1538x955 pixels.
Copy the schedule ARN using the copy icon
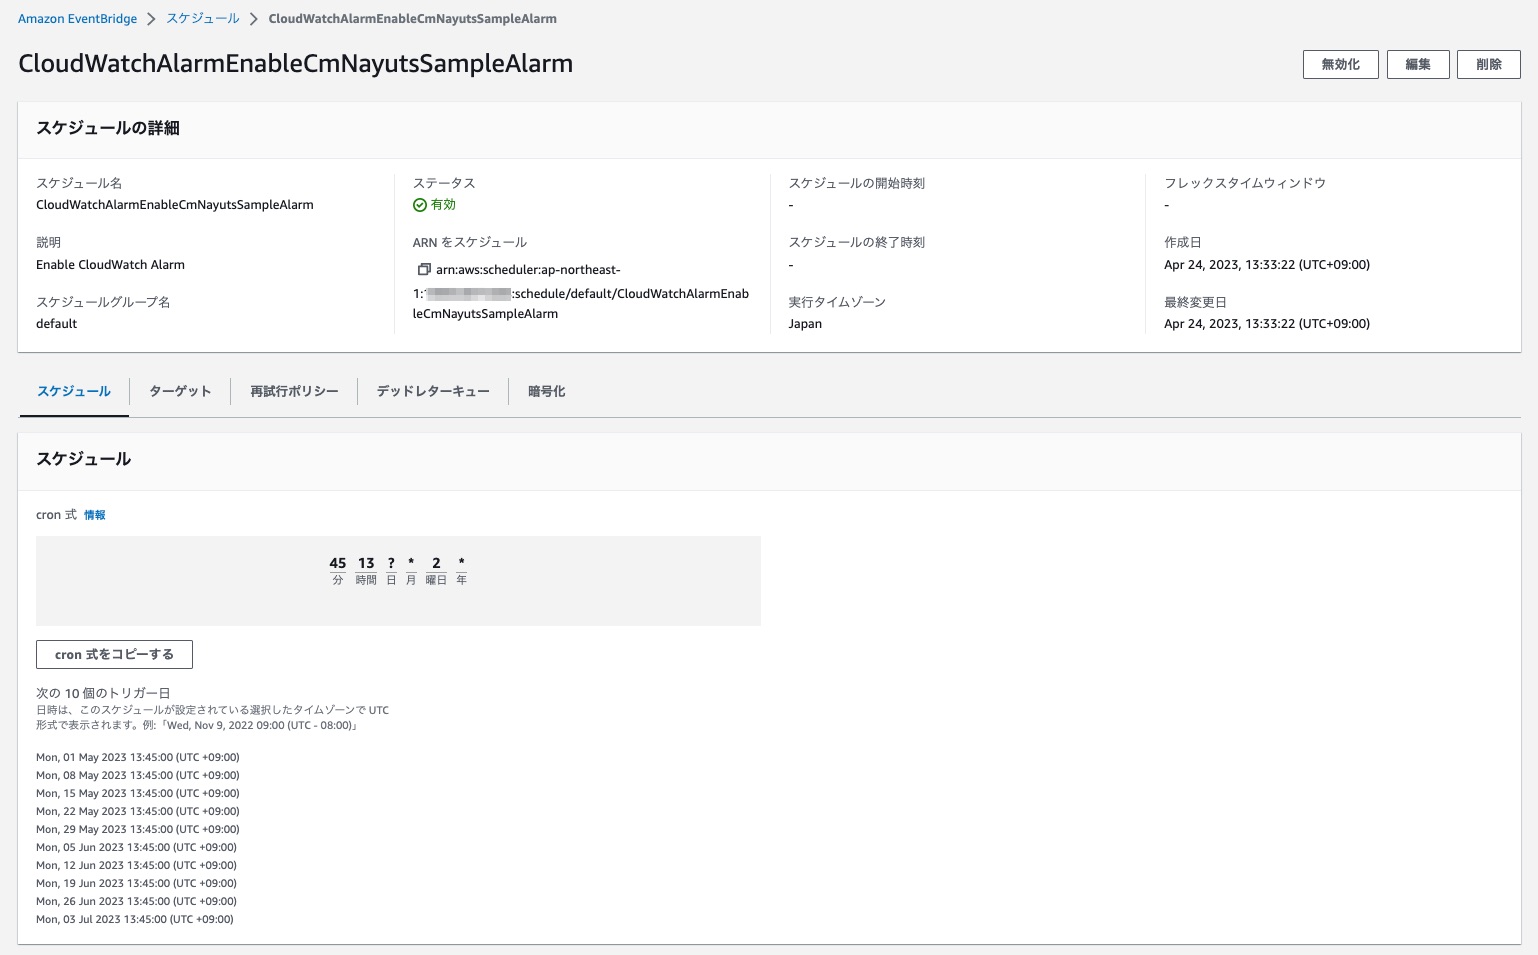point(424,268)
